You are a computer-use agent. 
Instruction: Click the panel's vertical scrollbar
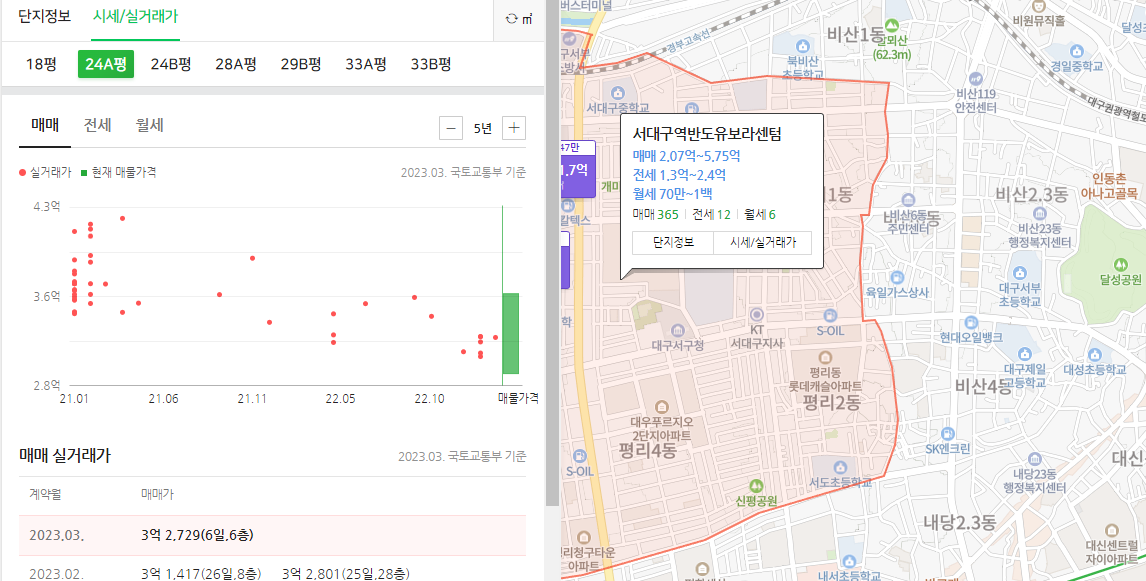click(x=553, y=252)
